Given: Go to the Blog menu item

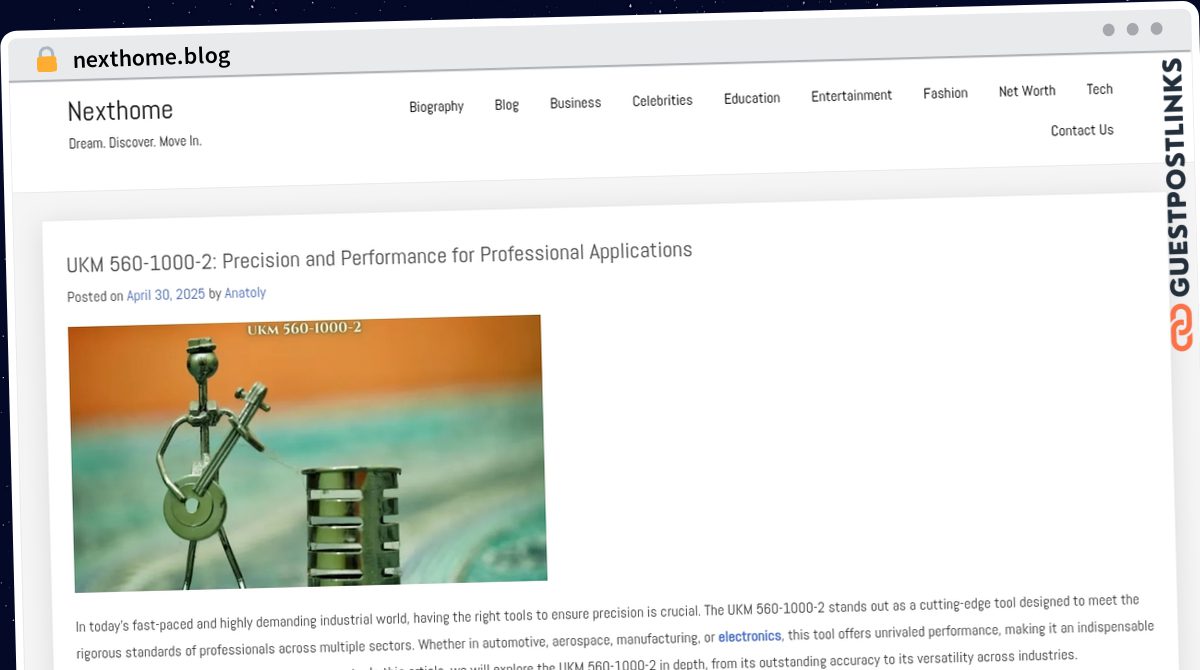Looking at the screenshot, I should coord(507,104).
